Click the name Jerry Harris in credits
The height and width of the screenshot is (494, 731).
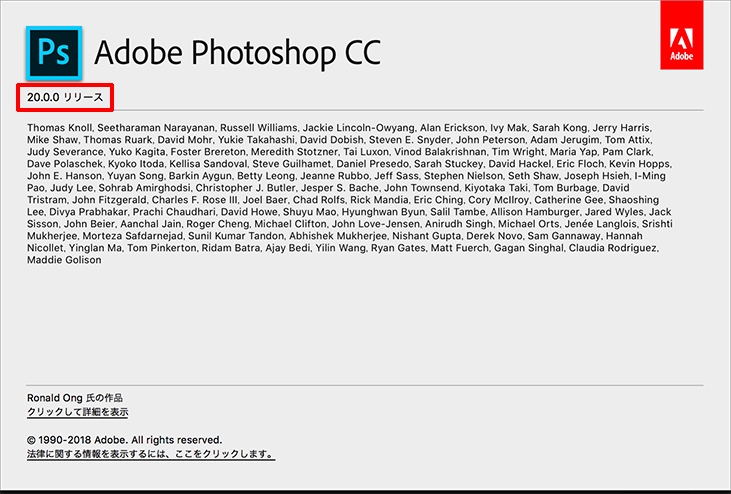pyautogui.click(x=621, y=128)
